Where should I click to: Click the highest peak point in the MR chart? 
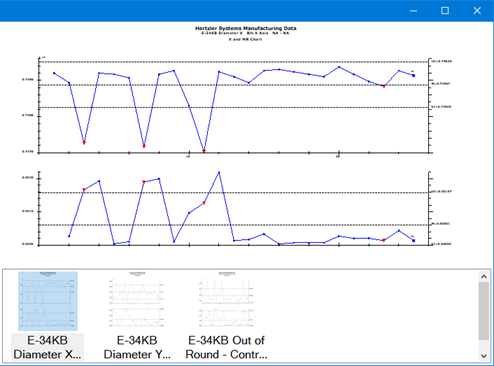point(219,172)
